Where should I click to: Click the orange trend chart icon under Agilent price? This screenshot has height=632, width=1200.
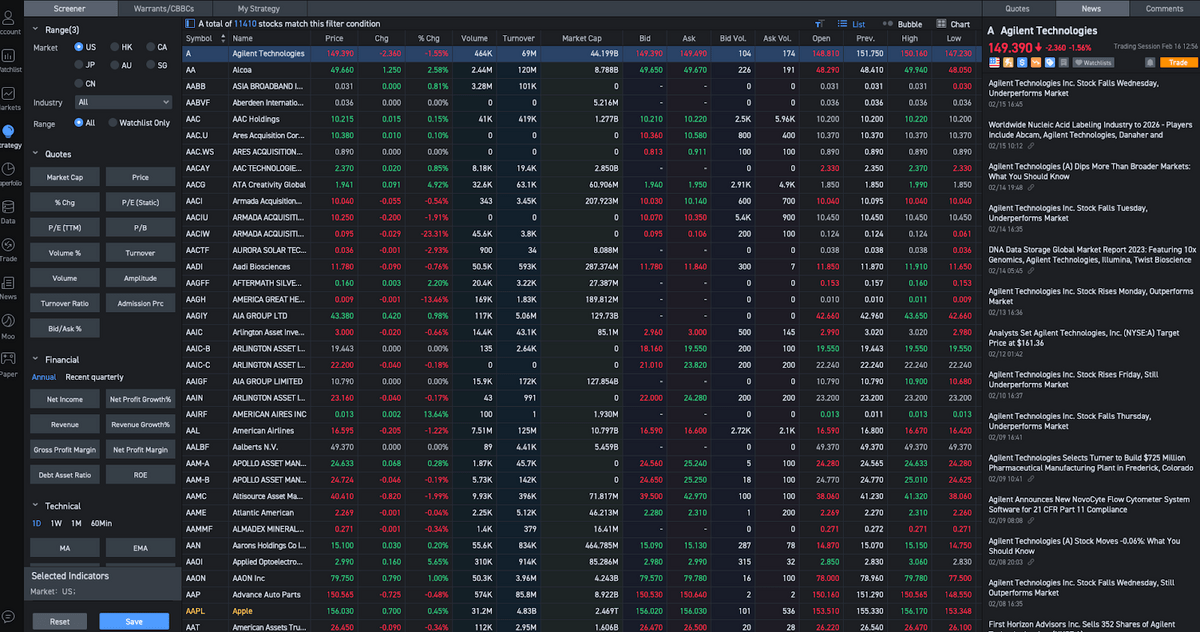click(x=1036, y=62)
